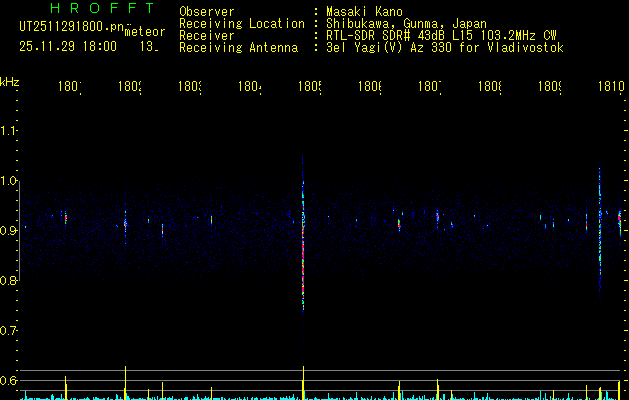Click the kHz axis unit label
Screen dimensions: 629x400
[x=10, y=82]
